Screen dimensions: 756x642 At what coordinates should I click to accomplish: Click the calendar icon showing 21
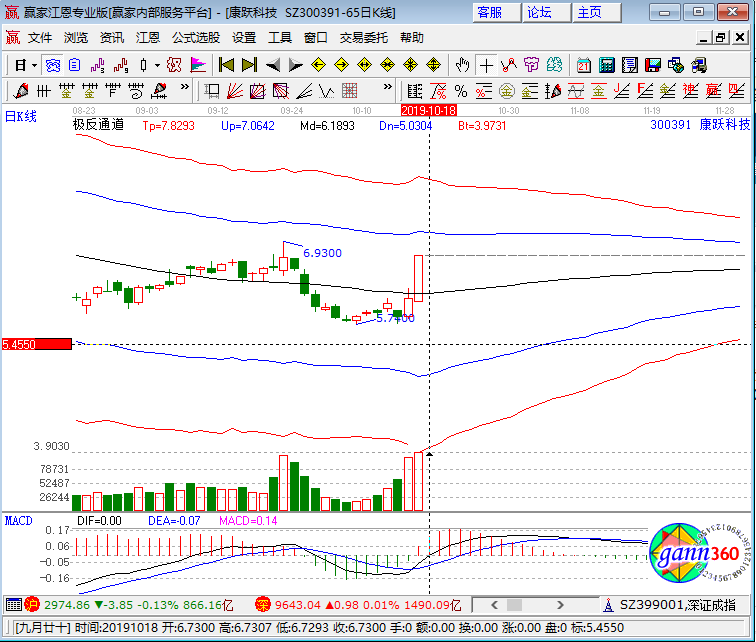[x=584, y=65]
